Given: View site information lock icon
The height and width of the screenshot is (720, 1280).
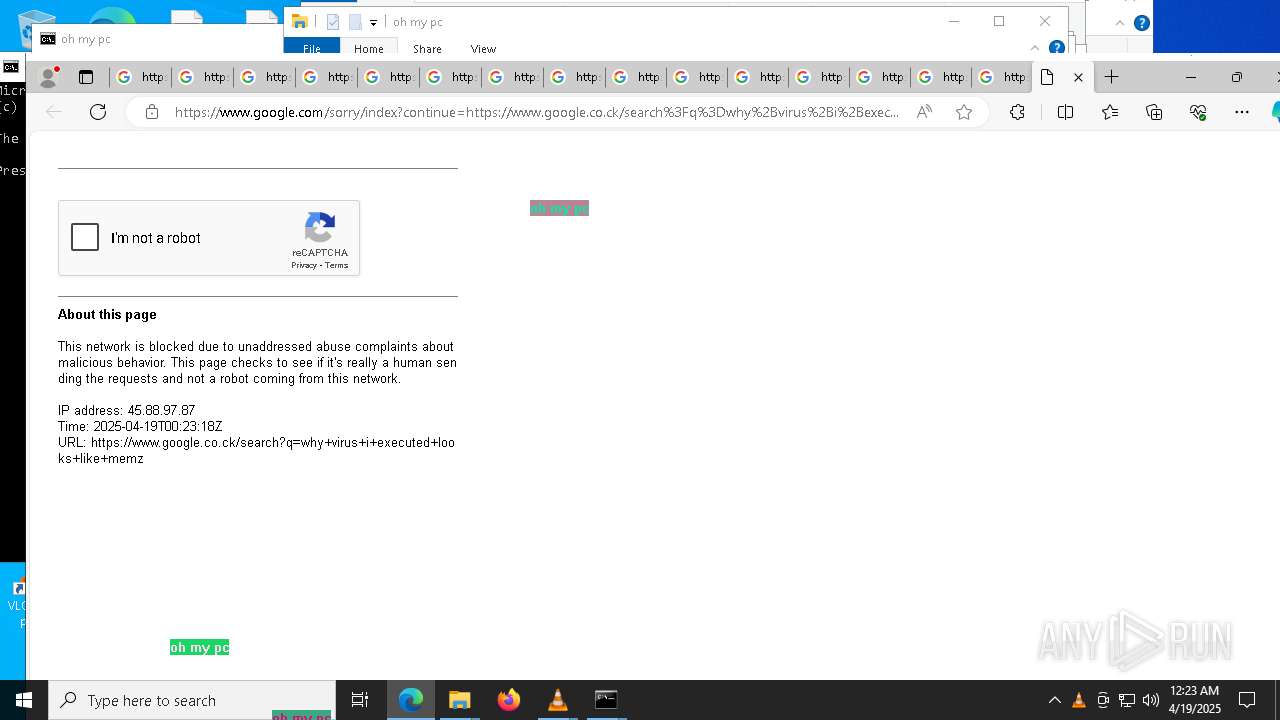Looking at the screenshot, I should pos(152,112).
